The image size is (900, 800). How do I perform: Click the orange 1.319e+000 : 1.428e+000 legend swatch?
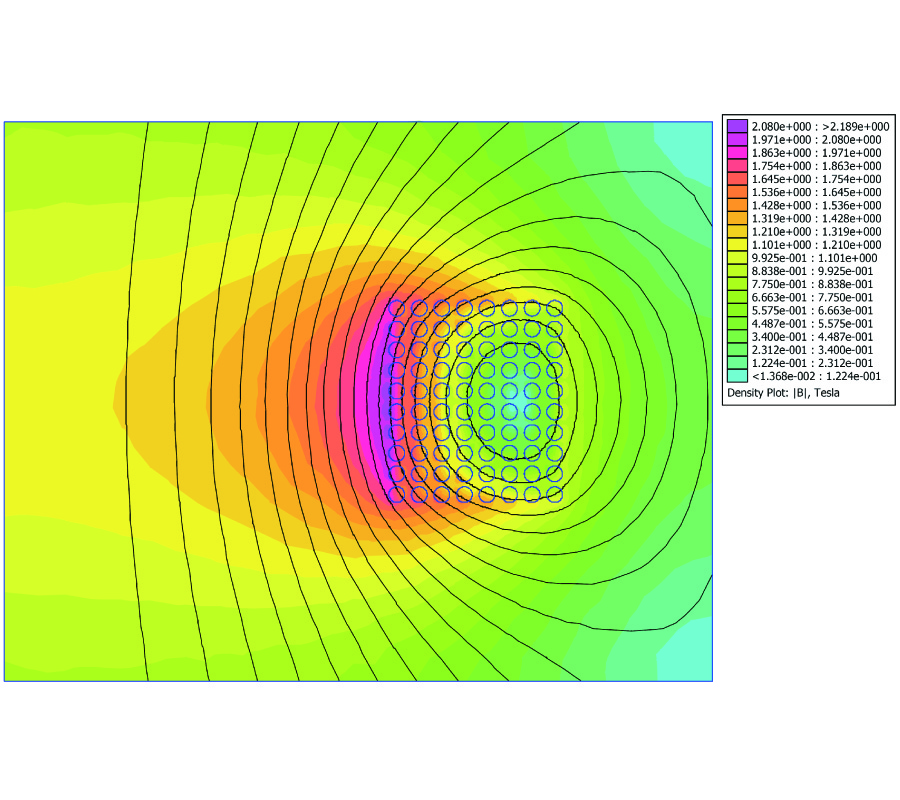pyautogui.click(x=737, y=218)
